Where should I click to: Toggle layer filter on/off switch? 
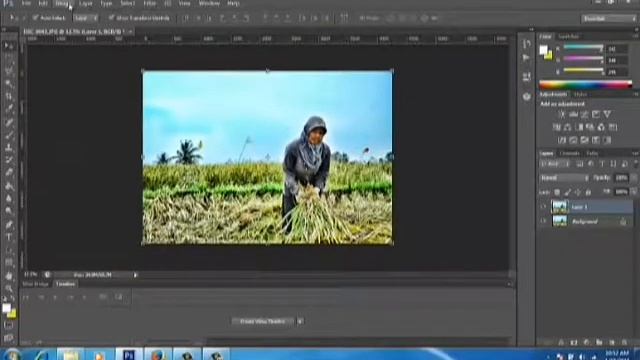635,164
